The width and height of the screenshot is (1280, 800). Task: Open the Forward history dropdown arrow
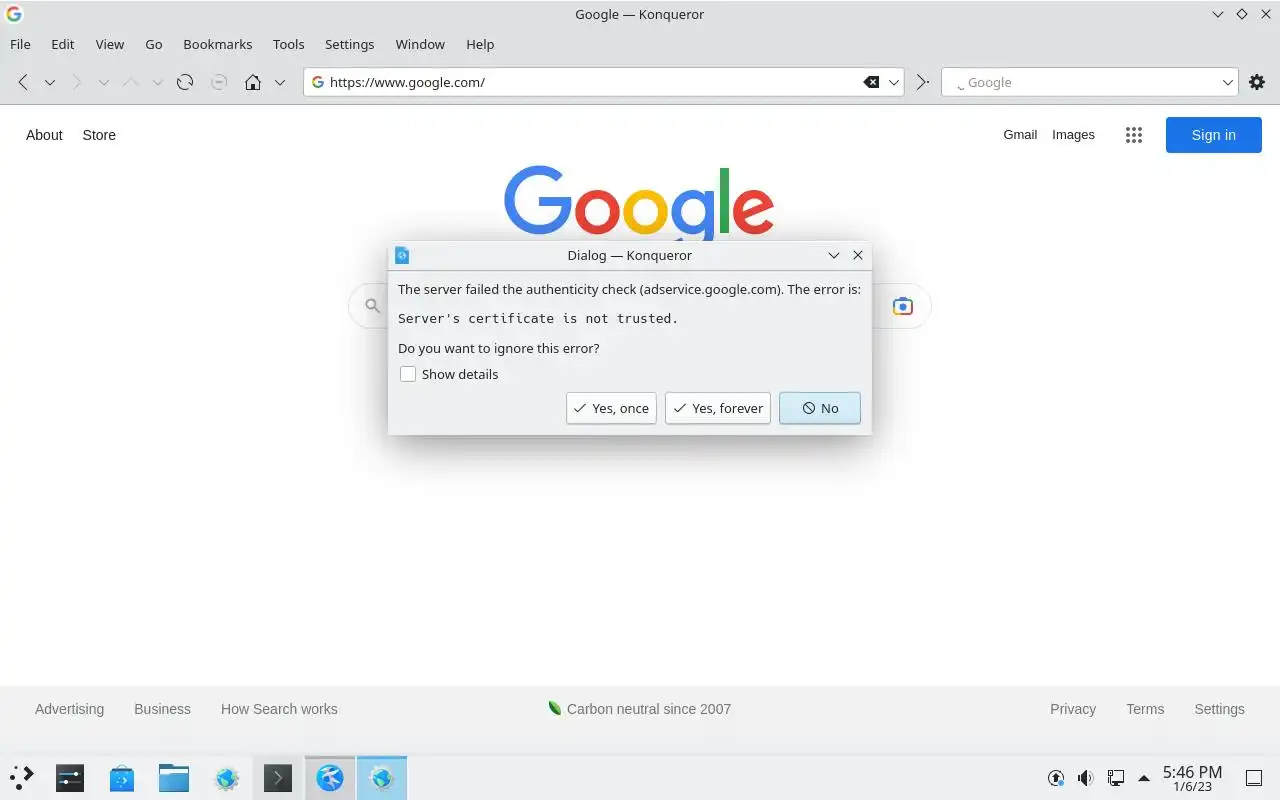click(103, 82)
